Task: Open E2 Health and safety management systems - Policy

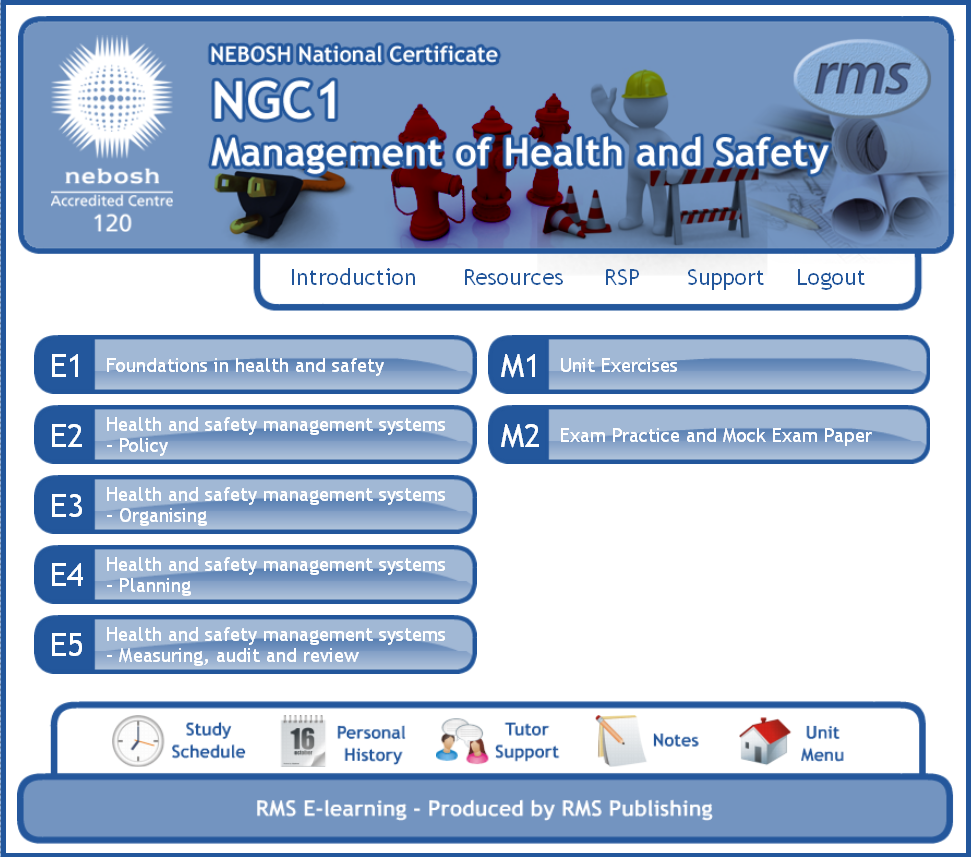Action: coord(255,435)
